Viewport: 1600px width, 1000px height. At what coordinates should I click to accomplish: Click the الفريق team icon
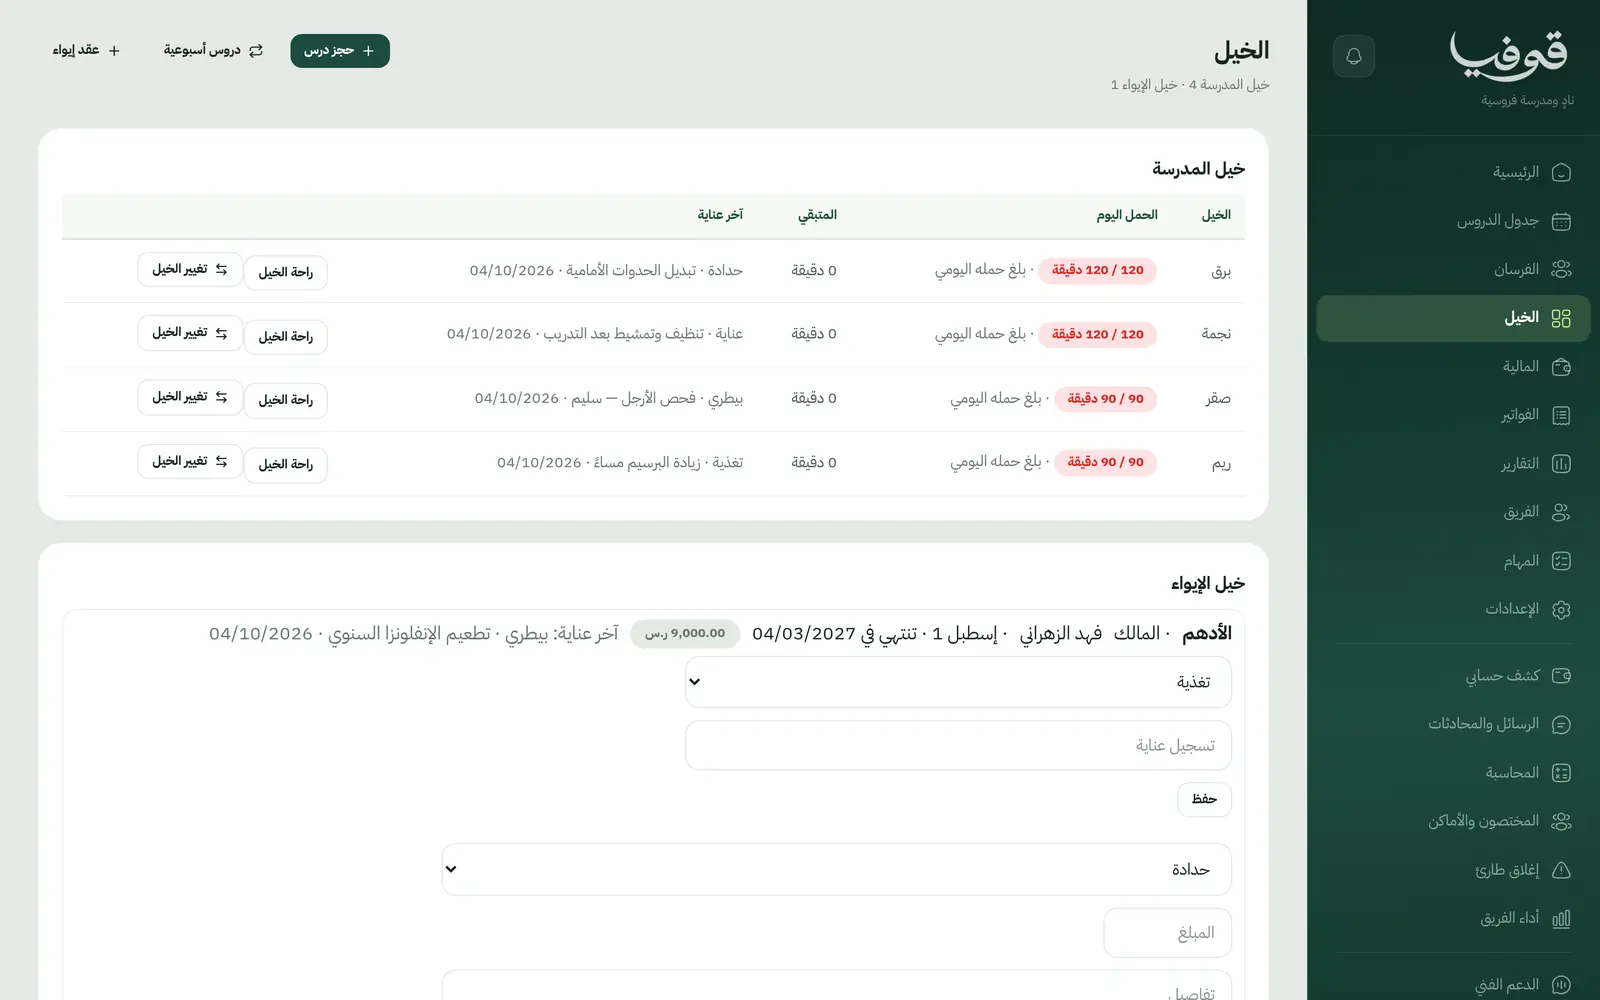pyautogui.click(x=1561, y=512)
